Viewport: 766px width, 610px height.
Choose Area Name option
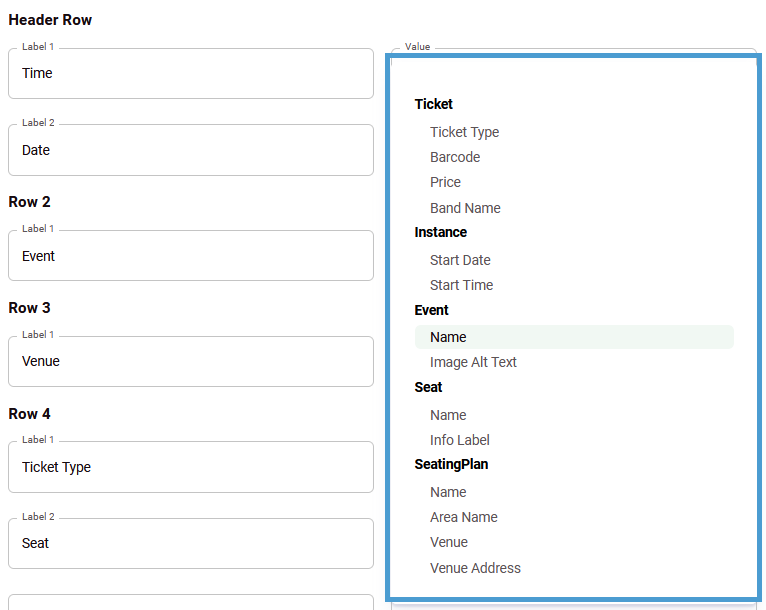[x=574, y=517]
